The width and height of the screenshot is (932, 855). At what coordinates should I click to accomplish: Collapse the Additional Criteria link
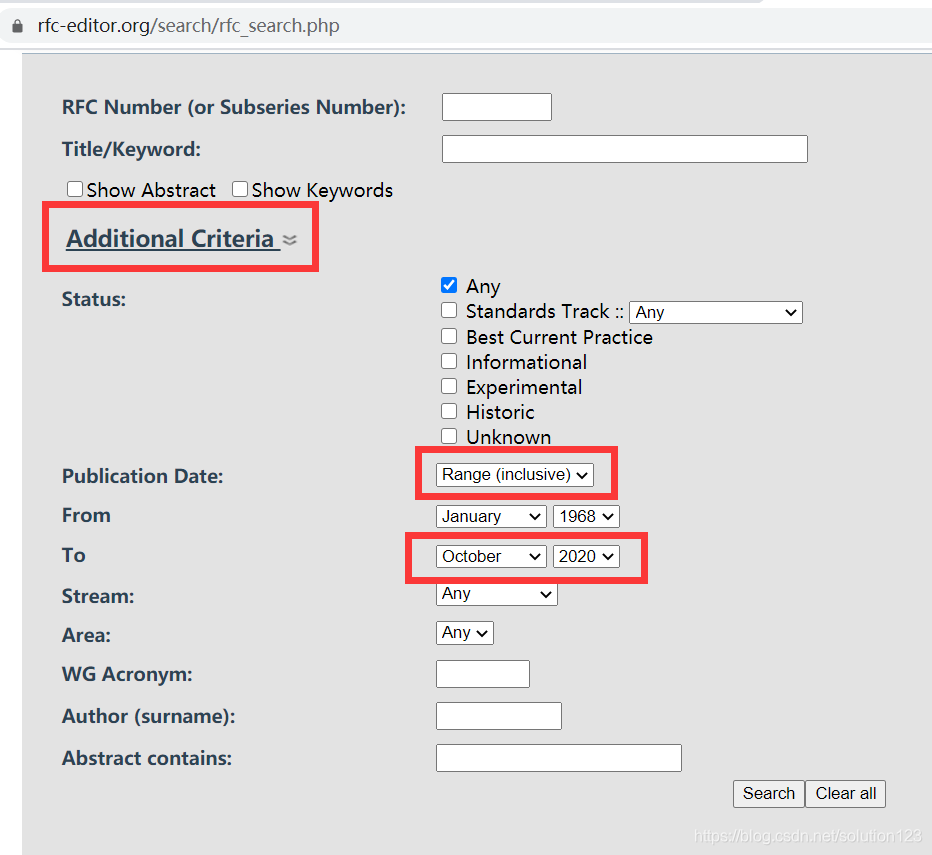click(x=172, y=238)
